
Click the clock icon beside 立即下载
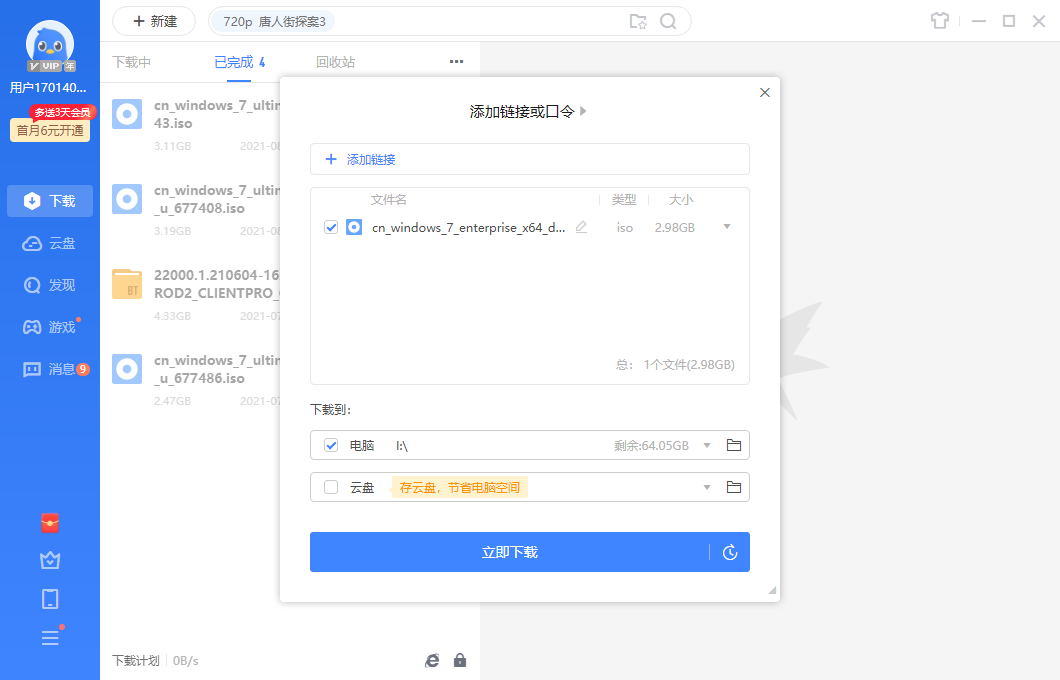pos(730,552)
